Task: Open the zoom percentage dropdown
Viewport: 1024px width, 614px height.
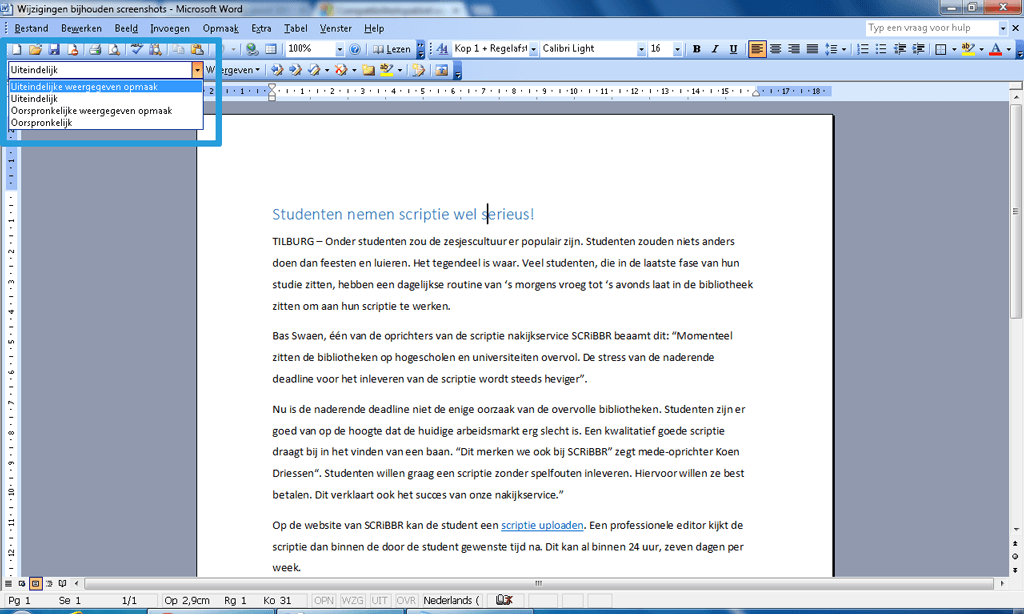Action: pyautogui.click(x=340, y=49)
